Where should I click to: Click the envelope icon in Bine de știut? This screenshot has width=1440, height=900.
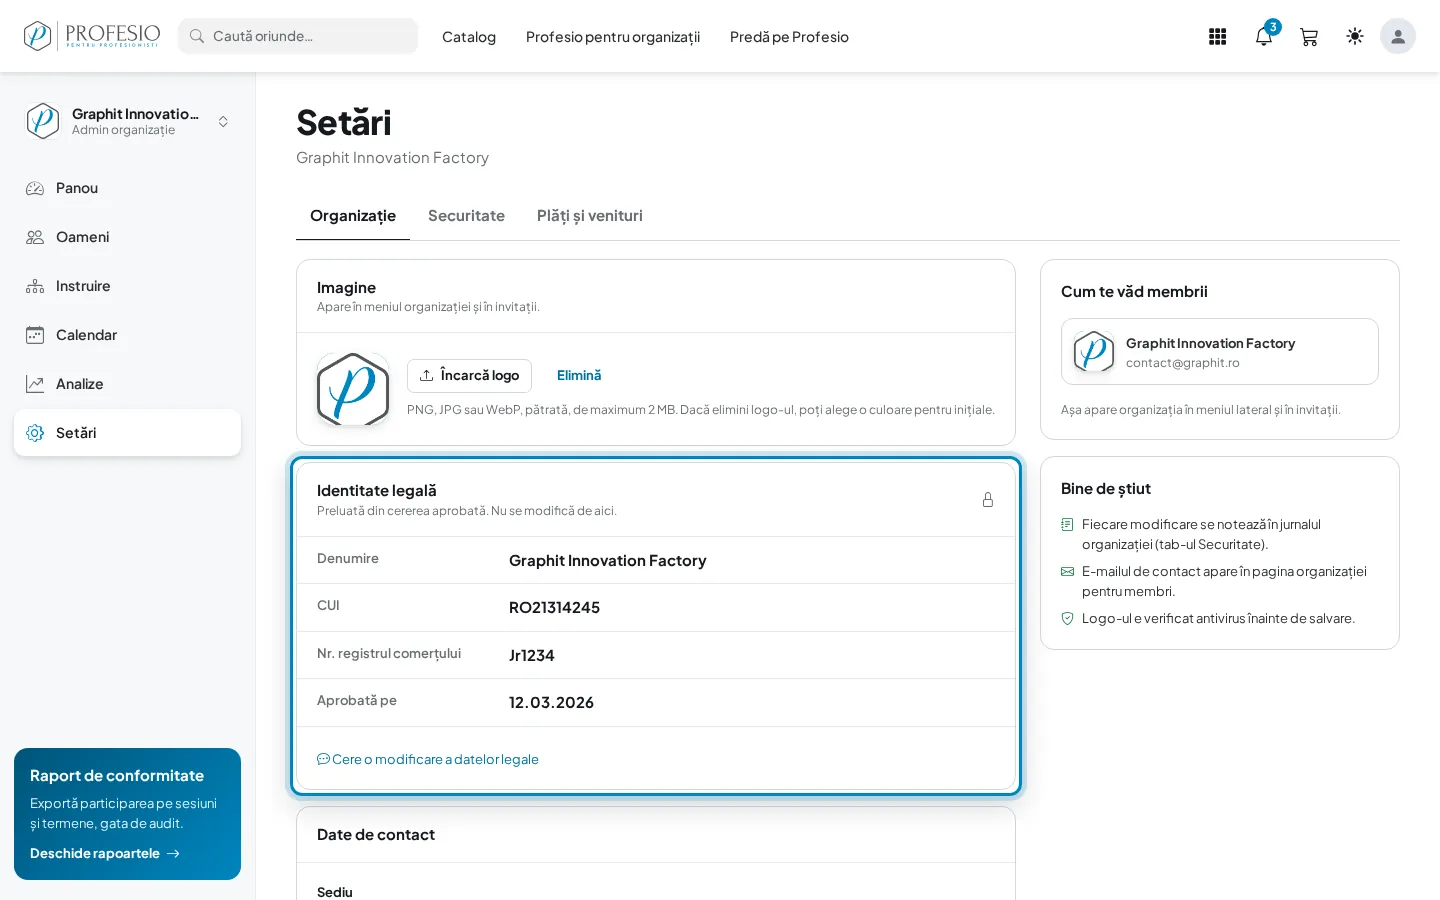point(1067,572)
